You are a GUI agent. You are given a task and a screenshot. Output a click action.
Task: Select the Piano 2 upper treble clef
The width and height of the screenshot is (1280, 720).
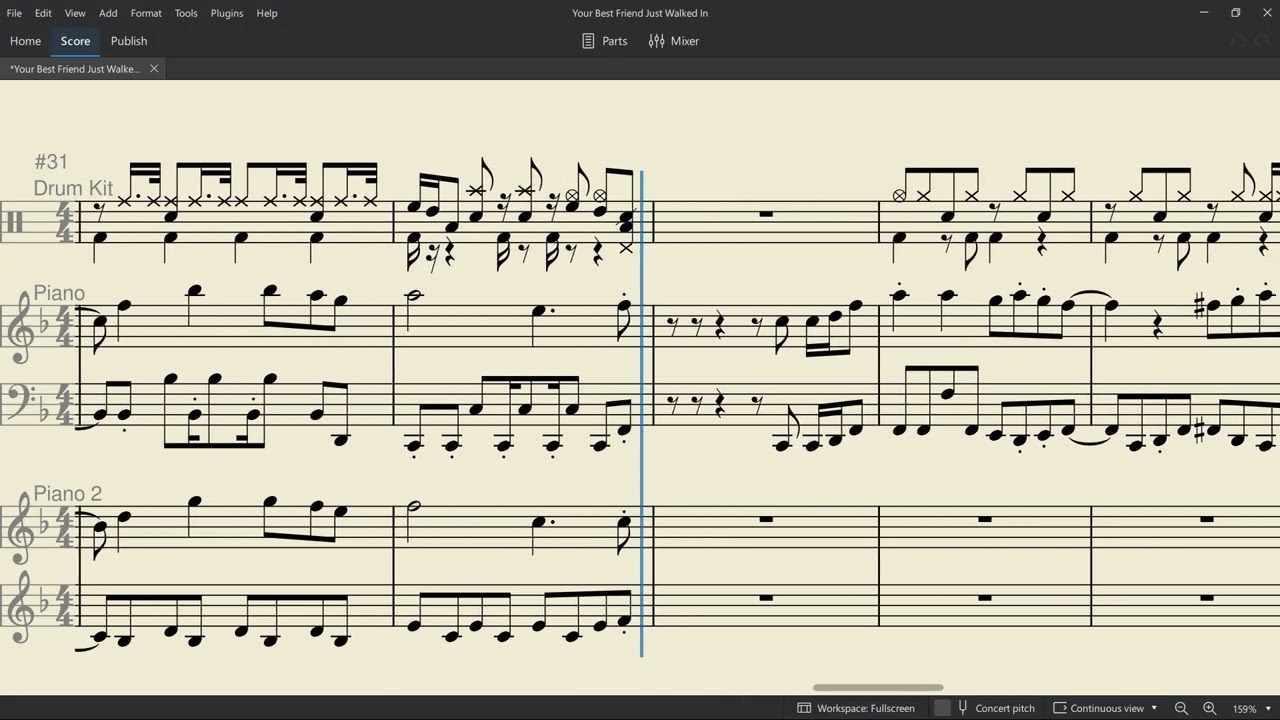point(20,528)
